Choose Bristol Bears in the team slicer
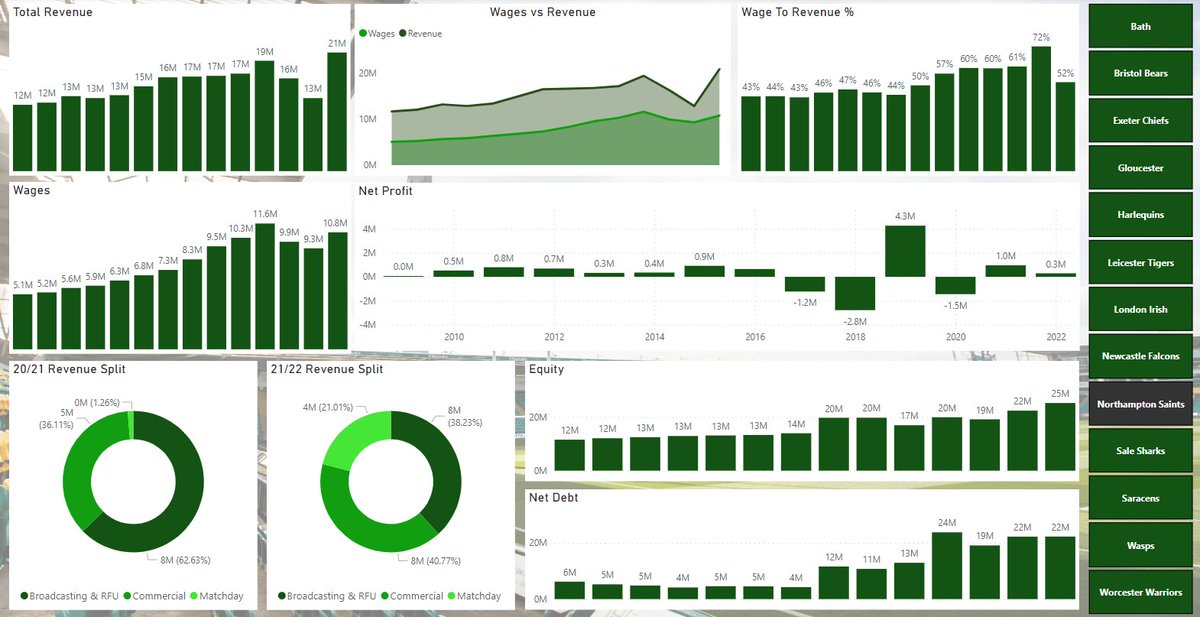Screen dimensions: 1200x617 [1141, 74]
